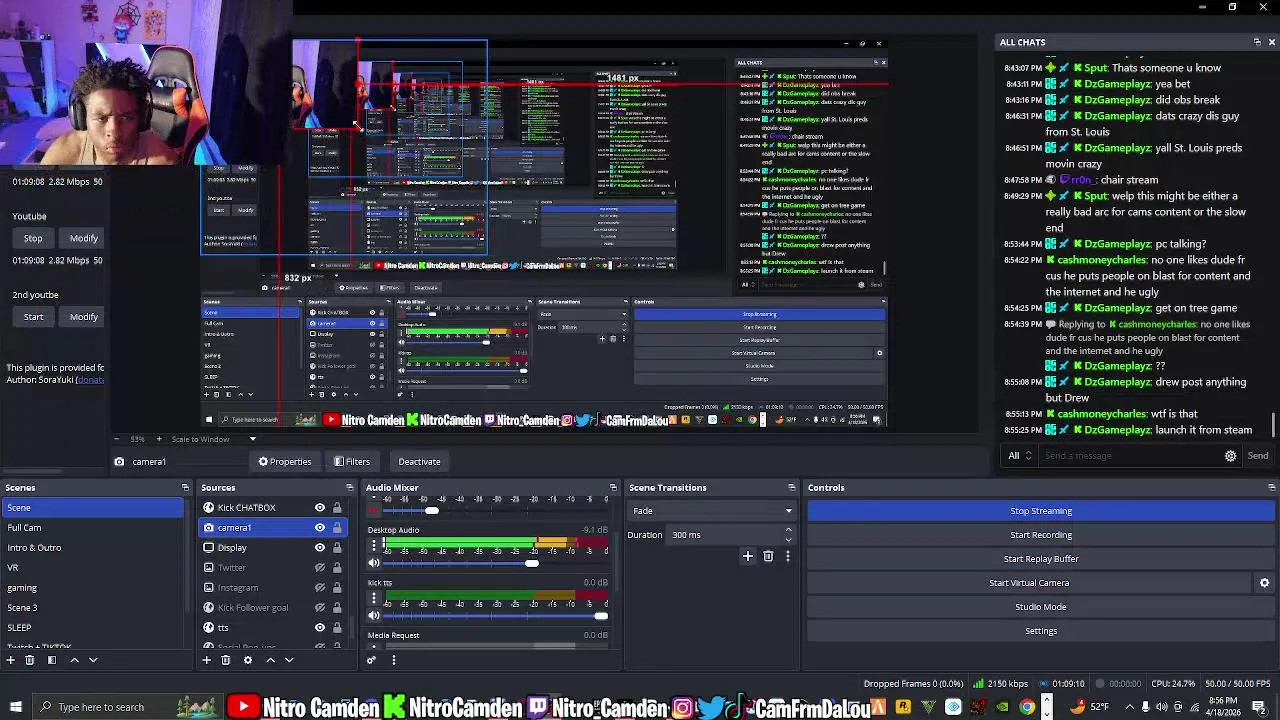The width and height of the screenshot is (1280, 720).
Task: Click the Send a message input field
Action: click(x=1130, y=456)
